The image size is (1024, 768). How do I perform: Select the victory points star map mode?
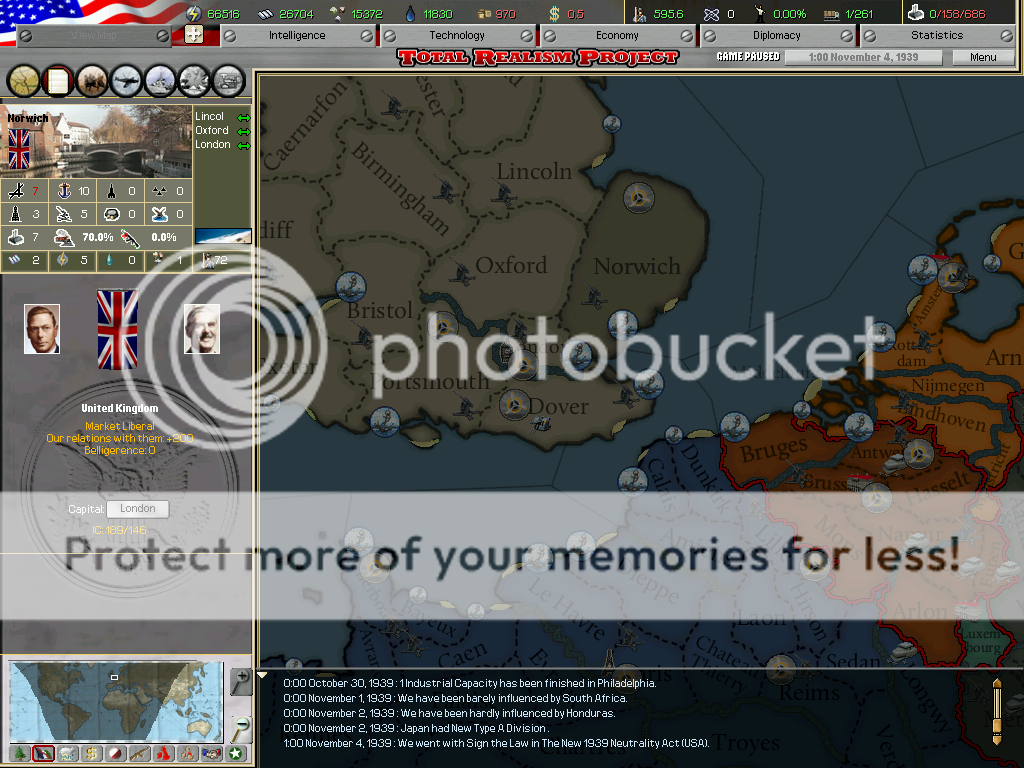click(x=236, y=754)
